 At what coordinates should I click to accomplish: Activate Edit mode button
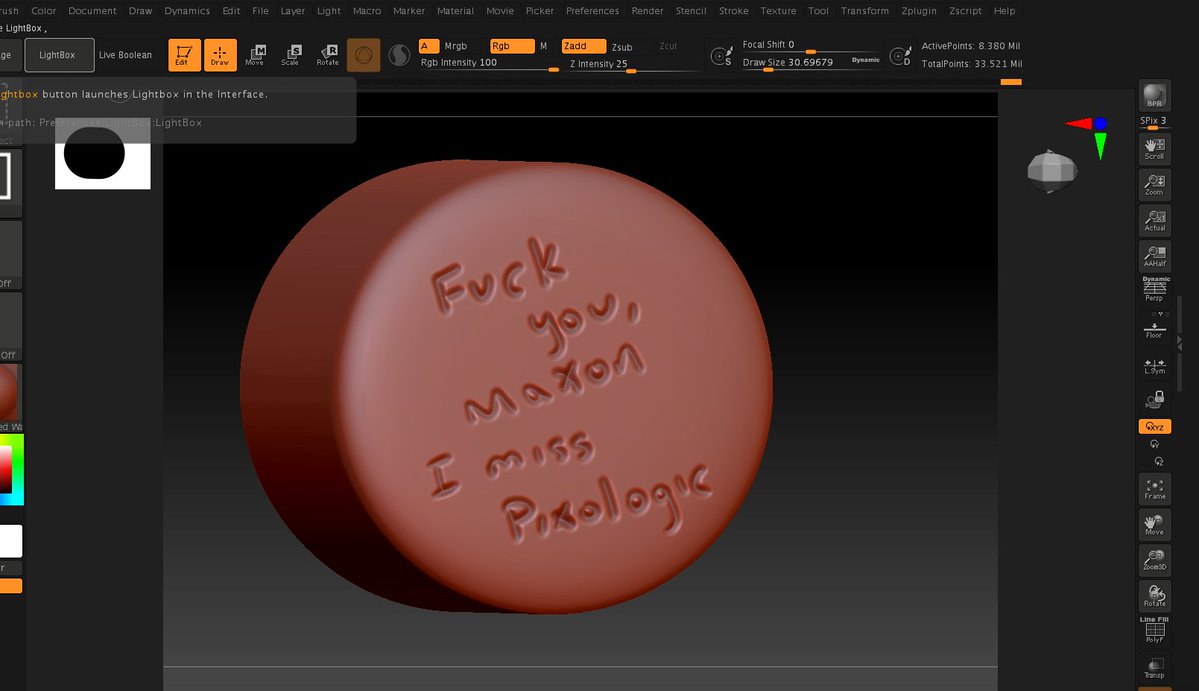(184, 55)
